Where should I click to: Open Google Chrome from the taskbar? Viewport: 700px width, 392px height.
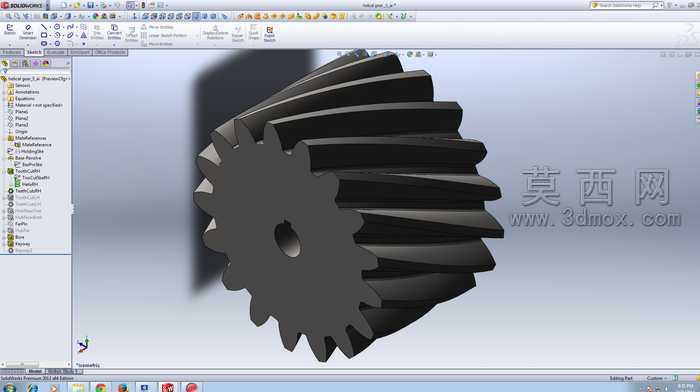101,388
